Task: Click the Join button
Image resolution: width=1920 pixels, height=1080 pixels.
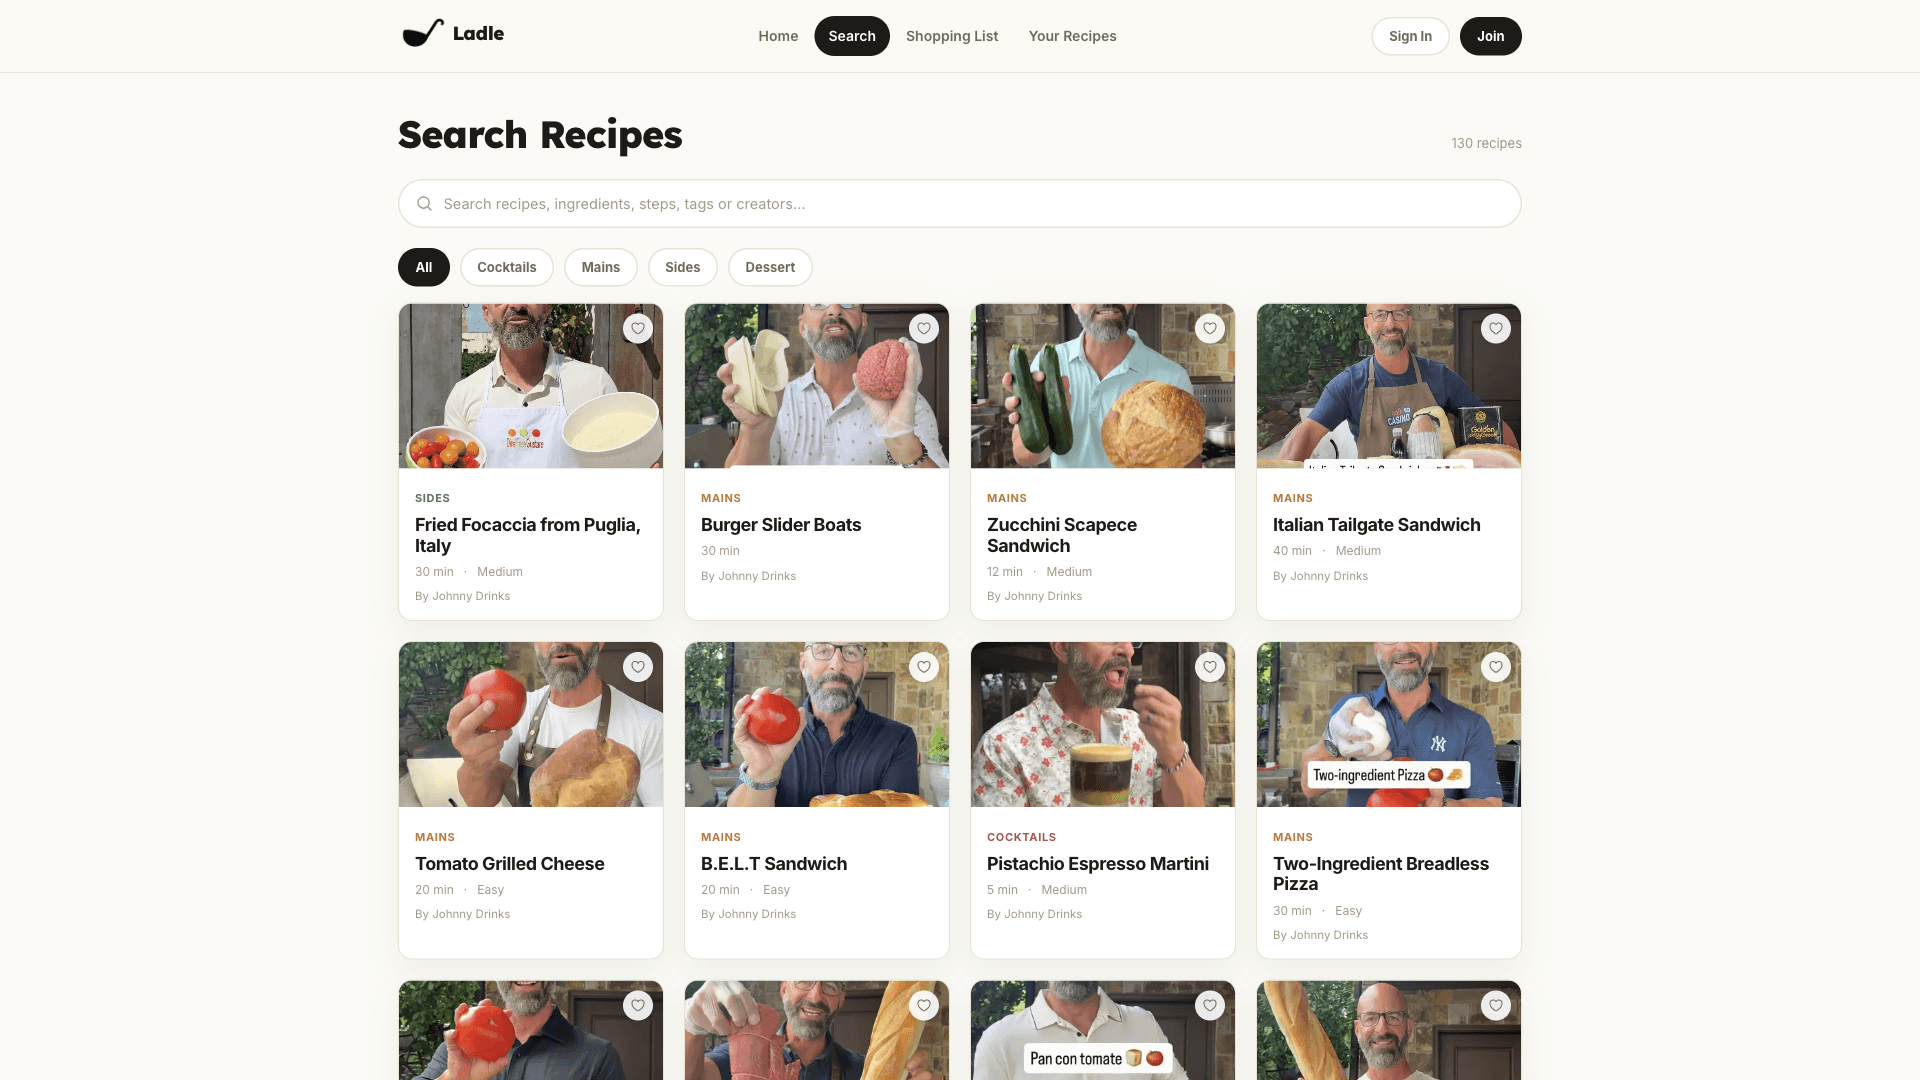Action: point(1490,36)
